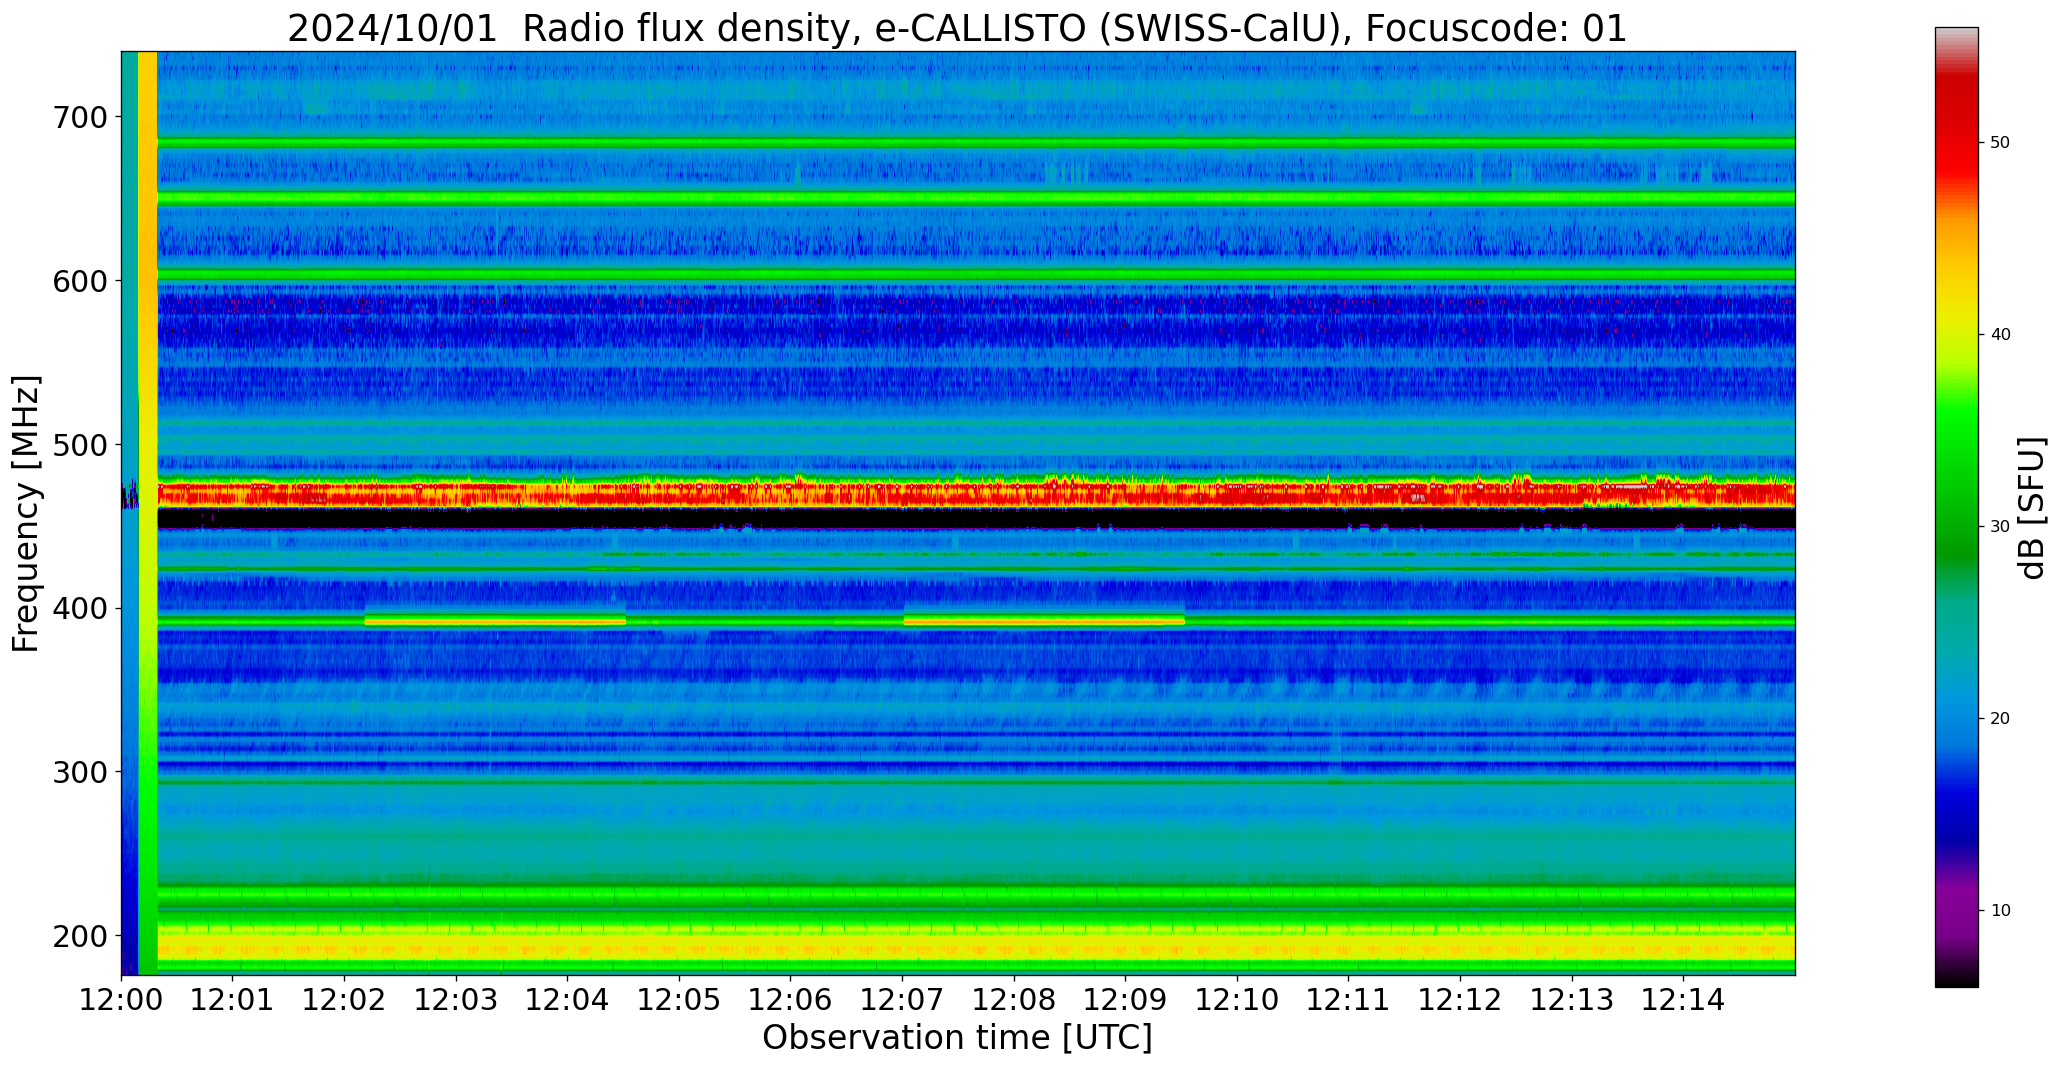This screenshot has width=2062, height=1067.
Task: Click the 12:14 time tick label
Action: 1683,999
